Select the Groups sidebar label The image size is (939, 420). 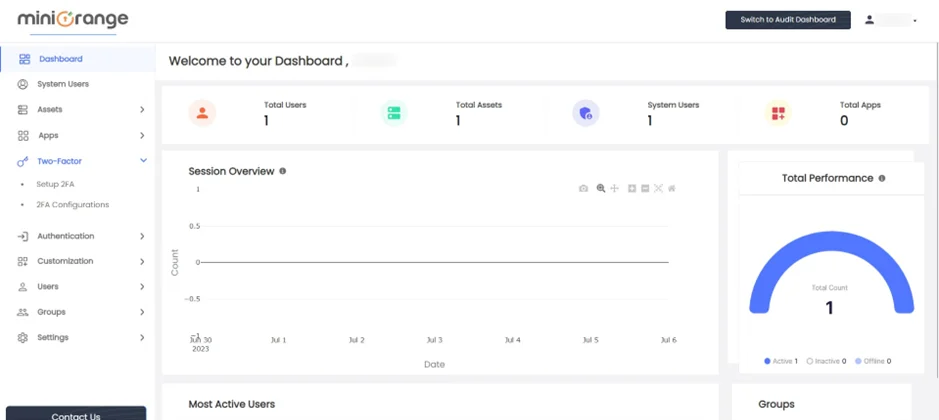pos(52,312)
